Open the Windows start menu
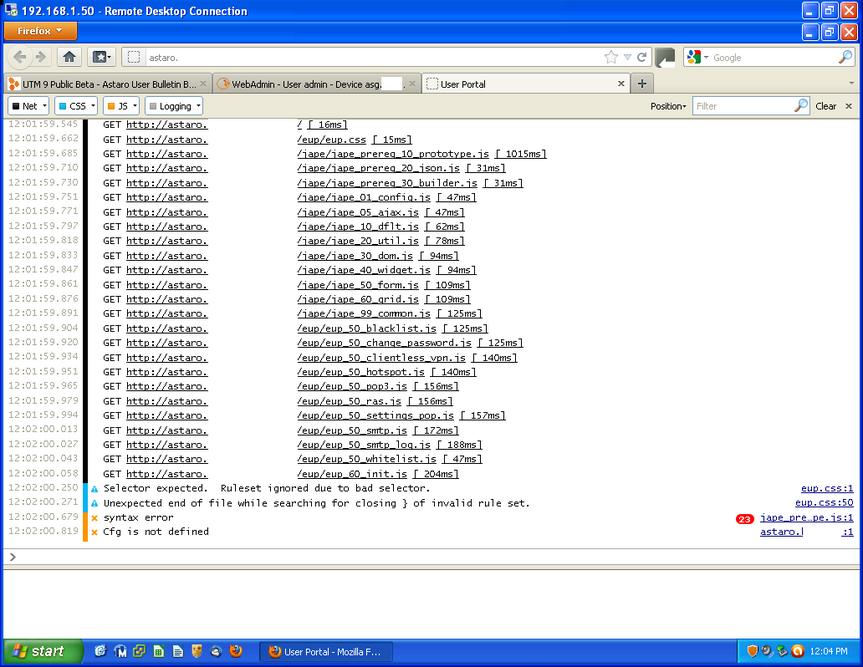 [43, 652]
